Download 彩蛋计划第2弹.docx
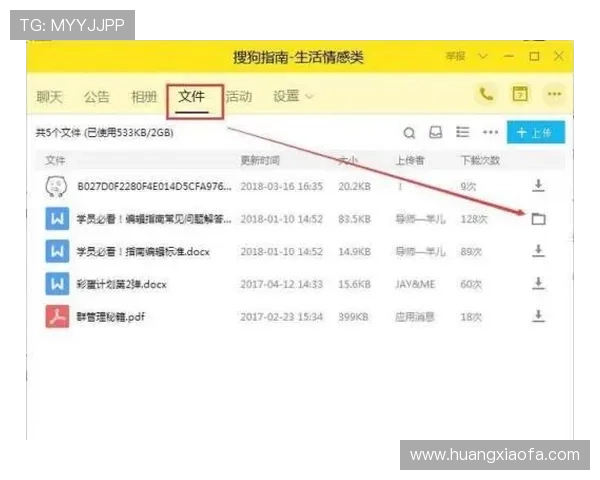The height and width of the screenshot is (480, 600). pos(538,284)
